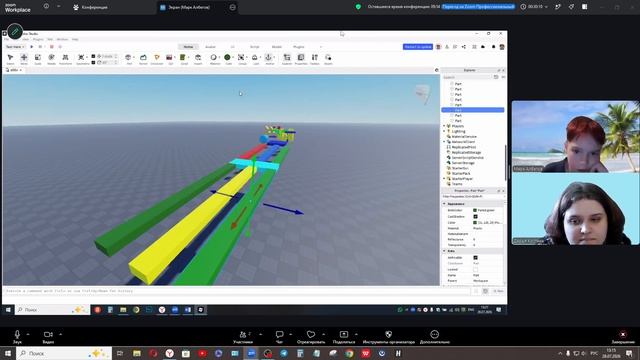Collapse the Appearance section
The image size is (640, 360).
click(444, 204)
